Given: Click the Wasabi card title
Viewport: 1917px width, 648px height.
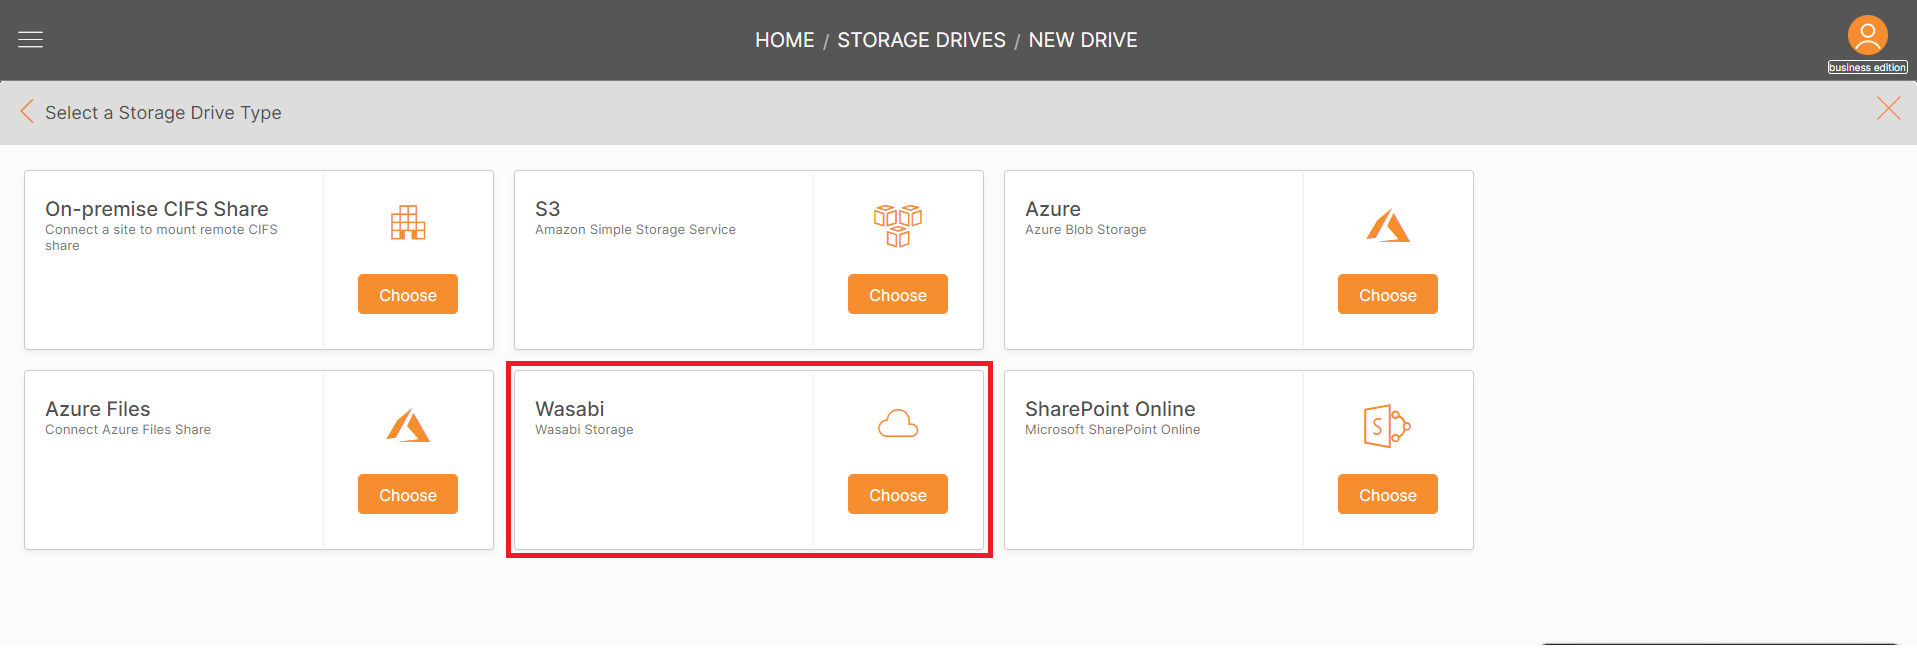Looking at the screenshot, I should (570, 409).
